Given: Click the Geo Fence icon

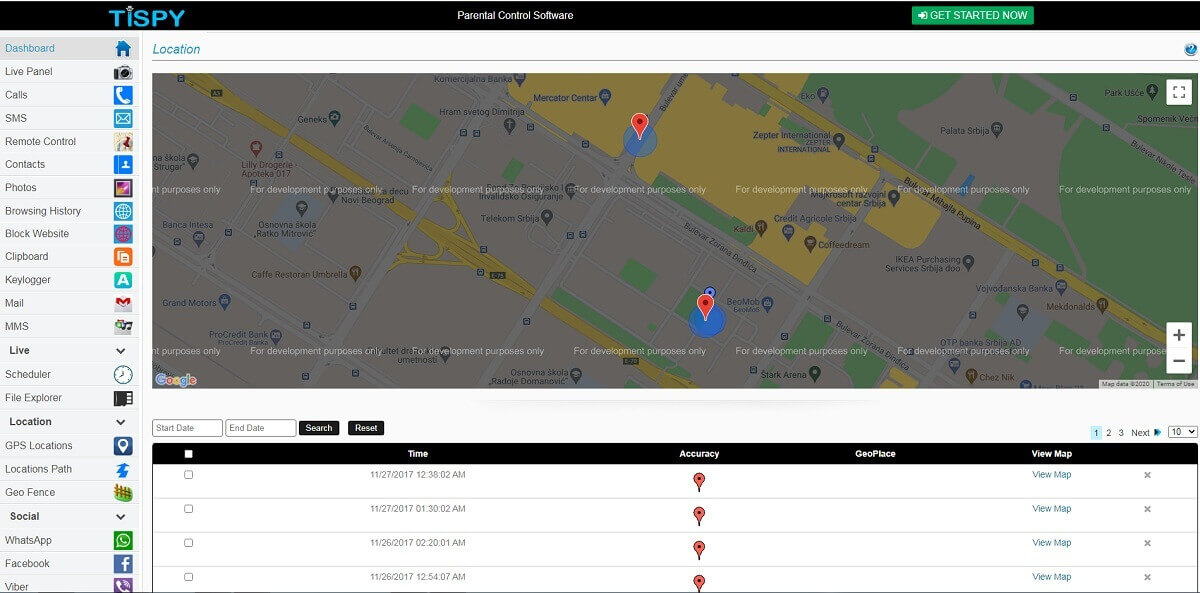Looking at the screenshot, I should click(x=122, y=492).
